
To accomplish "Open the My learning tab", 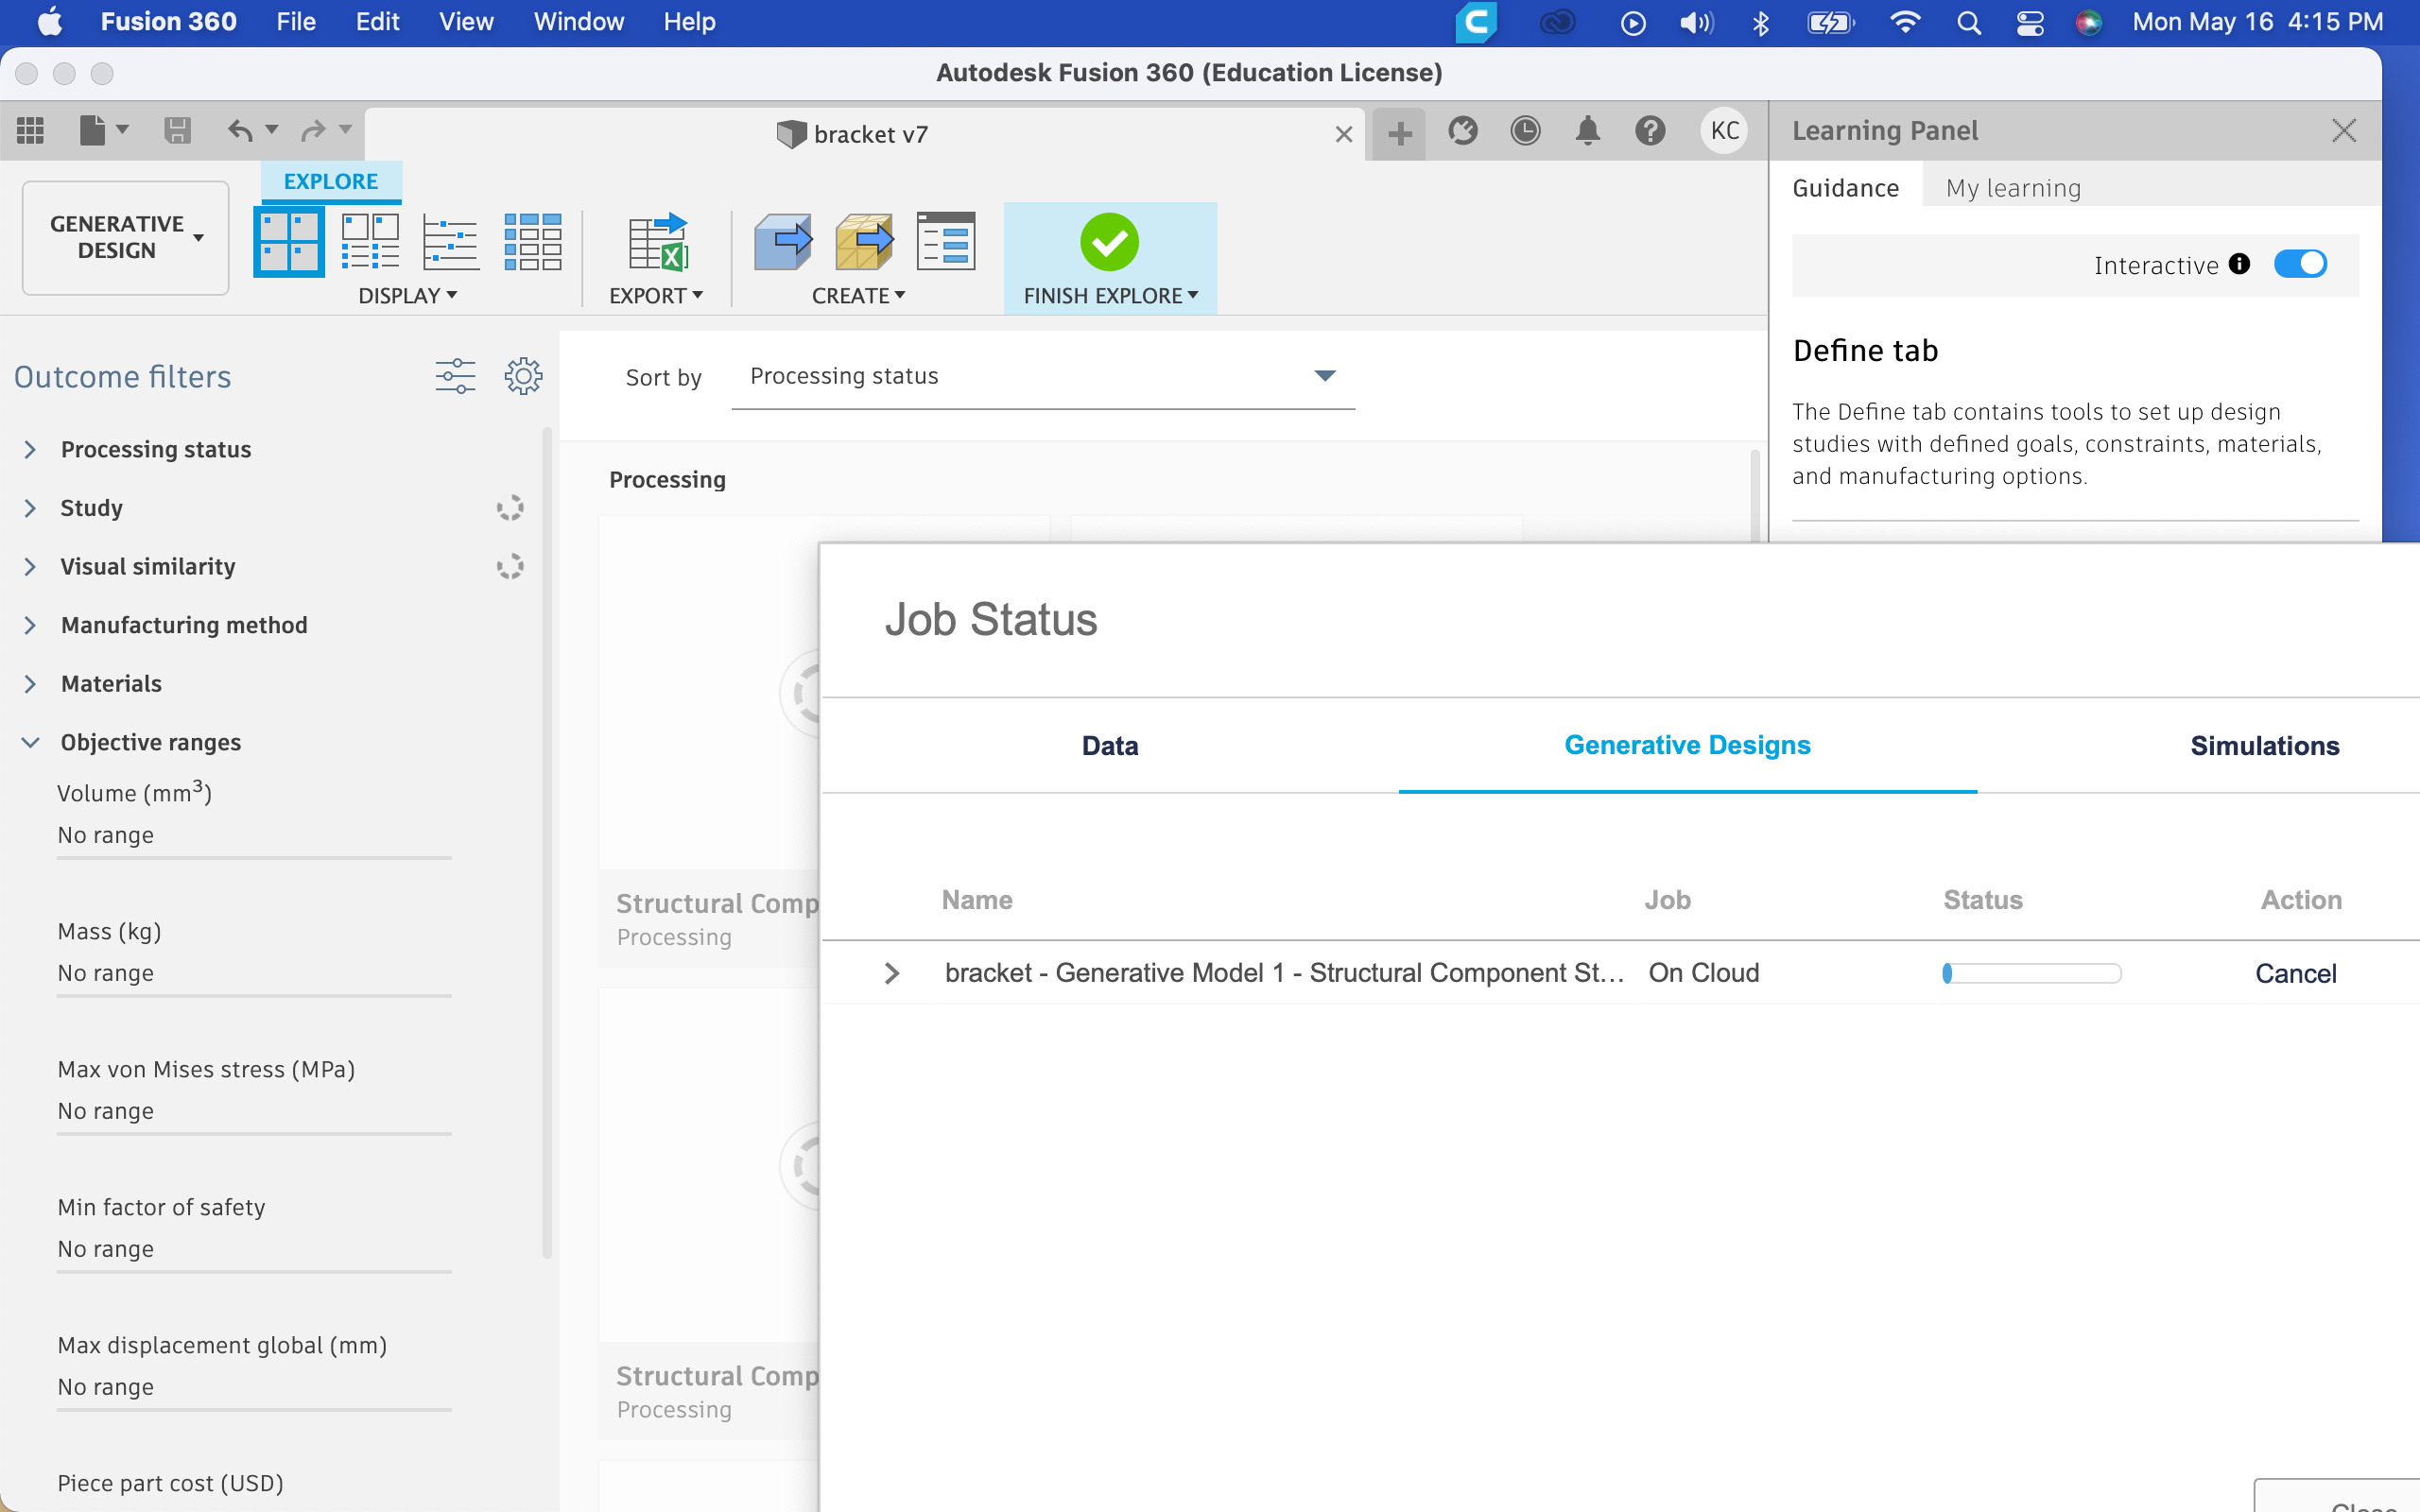I will (x=2013, y=188).
